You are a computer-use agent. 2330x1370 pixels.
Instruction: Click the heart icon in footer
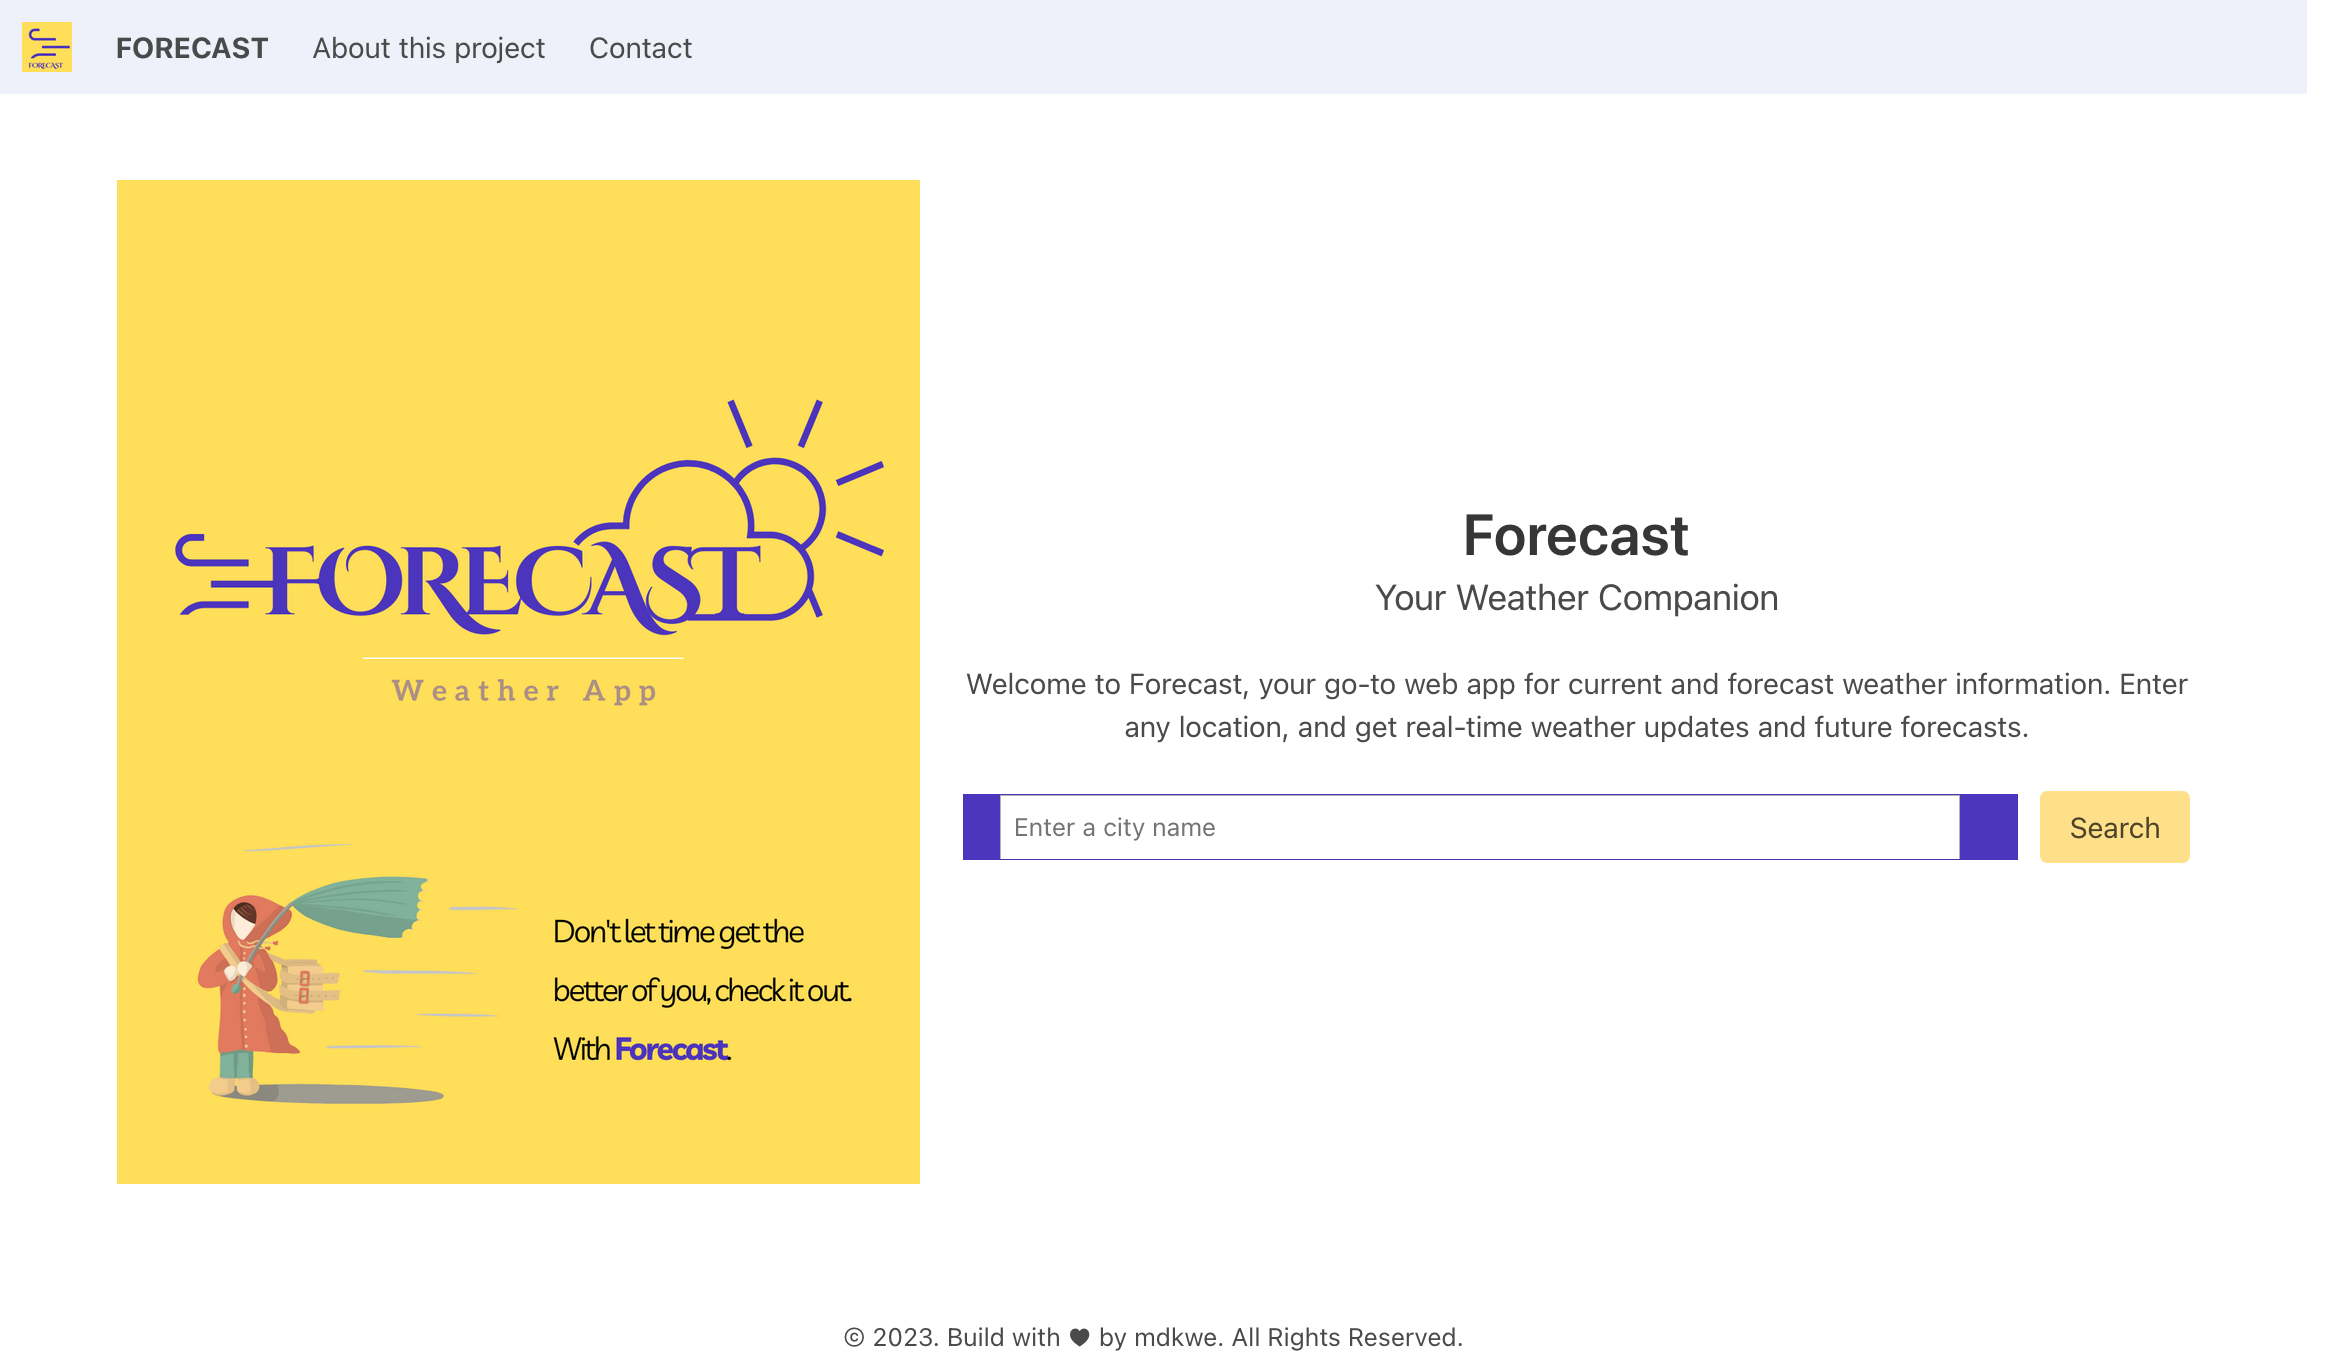(x=1079, y=1337)
